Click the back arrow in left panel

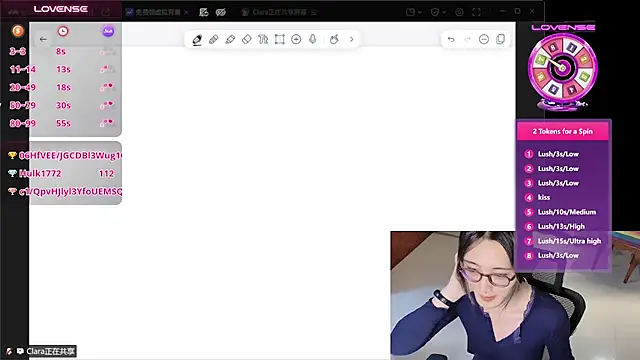pos(43,39)
